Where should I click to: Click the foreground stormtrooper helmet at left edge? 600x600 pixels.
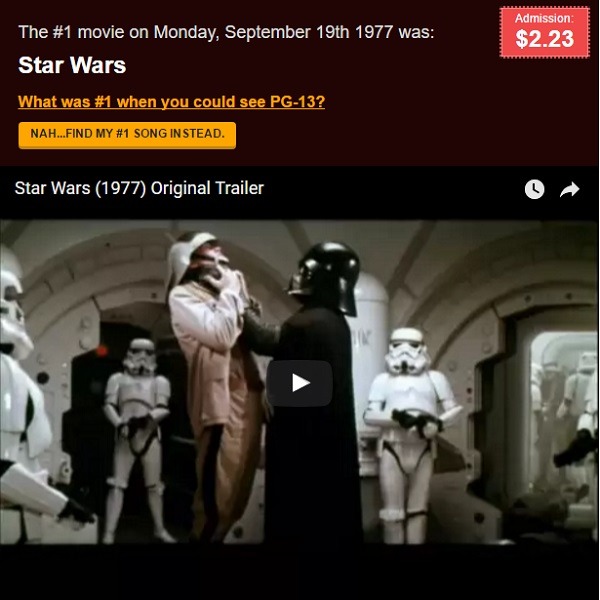coord(15,302)
